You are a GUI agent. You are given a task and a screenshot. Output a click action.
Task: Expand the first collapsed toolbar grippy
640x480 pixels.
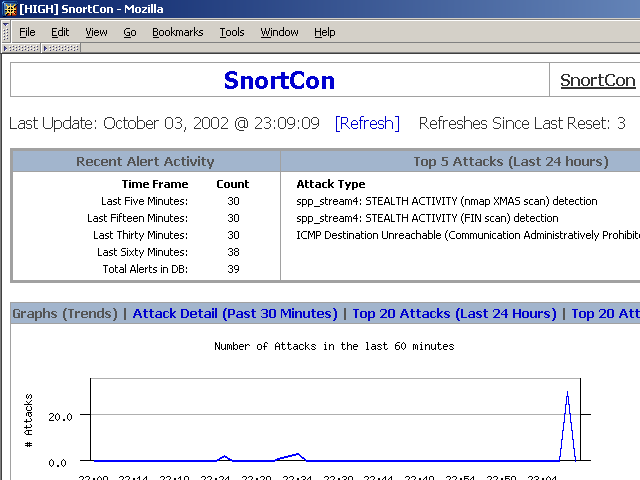22,48
